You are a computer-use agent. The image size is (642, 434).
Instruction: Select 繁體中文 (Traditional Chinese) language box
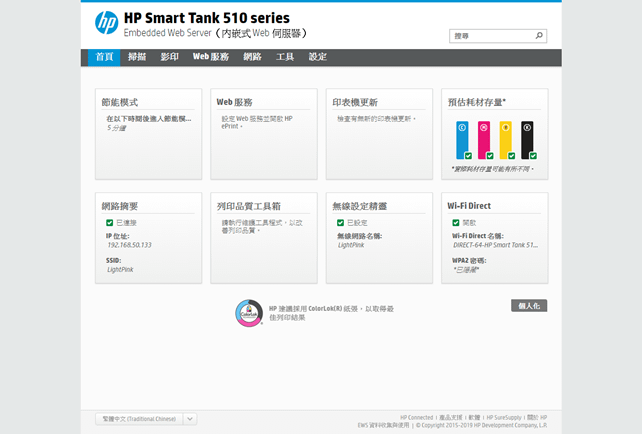pos(139,419)
